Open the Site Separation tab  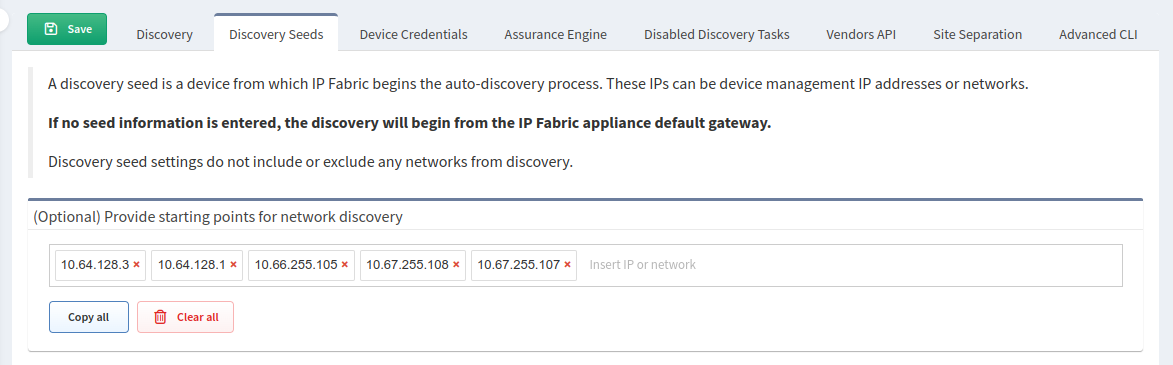click(x=978, y=34)
